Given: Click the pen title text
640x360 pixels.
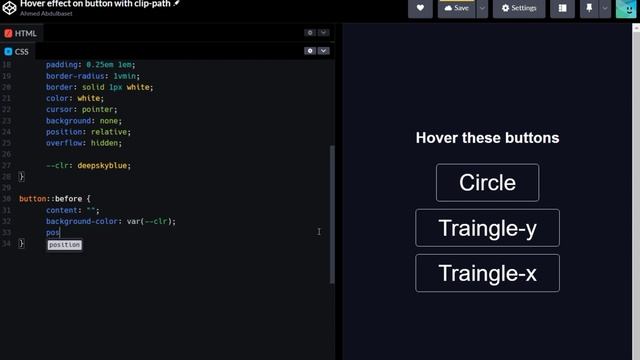Looking at the screenshot, I should [x=95, y=4].
